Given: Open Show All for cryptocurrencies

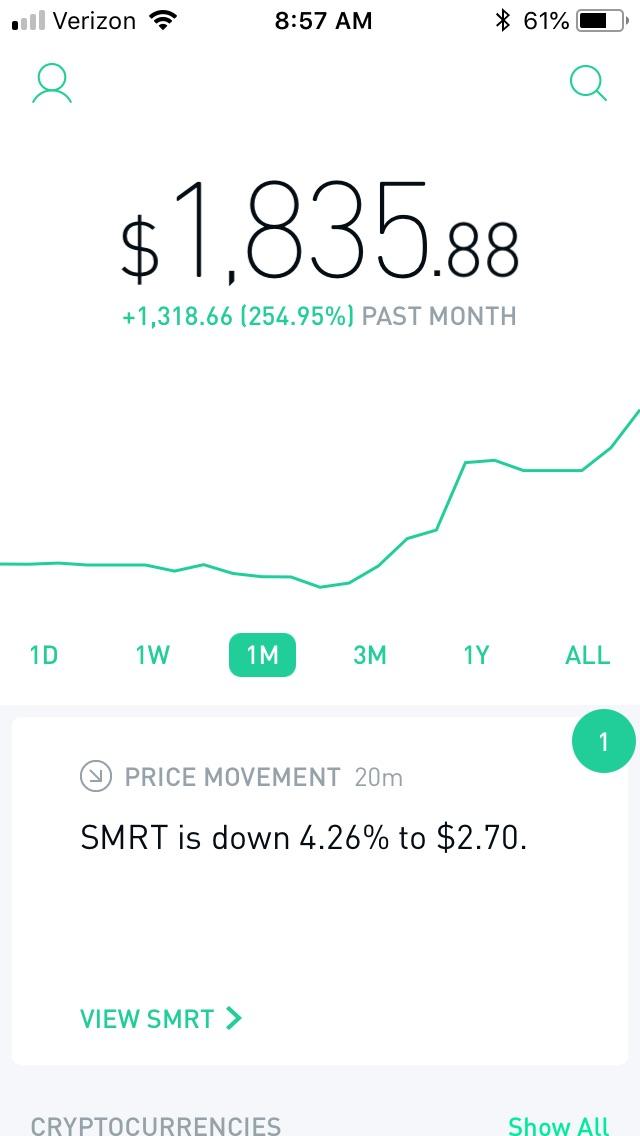Looking at the screenshot, I should point(557,1125).
